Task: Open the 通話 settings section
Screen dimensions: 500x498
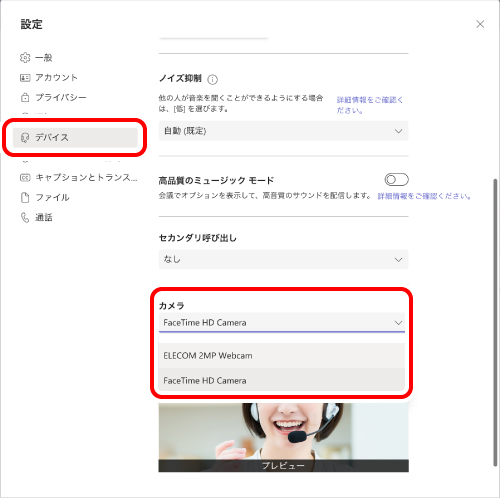Action: pyautogui.click(x=44, y=218)
